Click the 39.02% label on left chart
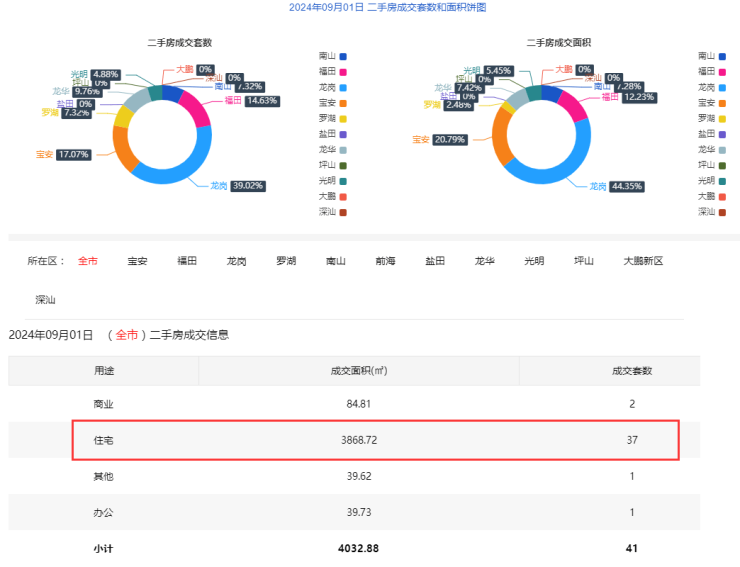This screenshot has height=567, width=740. click(249, 186)
